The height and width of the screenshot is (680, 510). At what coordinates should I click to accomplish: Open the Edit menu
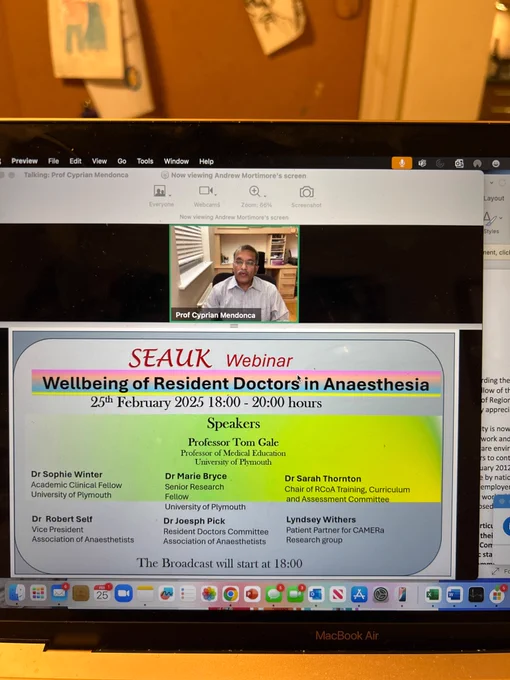[75, 161]
